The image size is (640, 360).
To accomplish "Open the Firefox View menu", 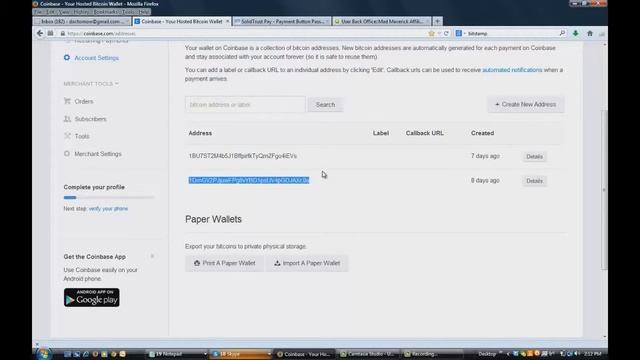I will pos(64,12).
